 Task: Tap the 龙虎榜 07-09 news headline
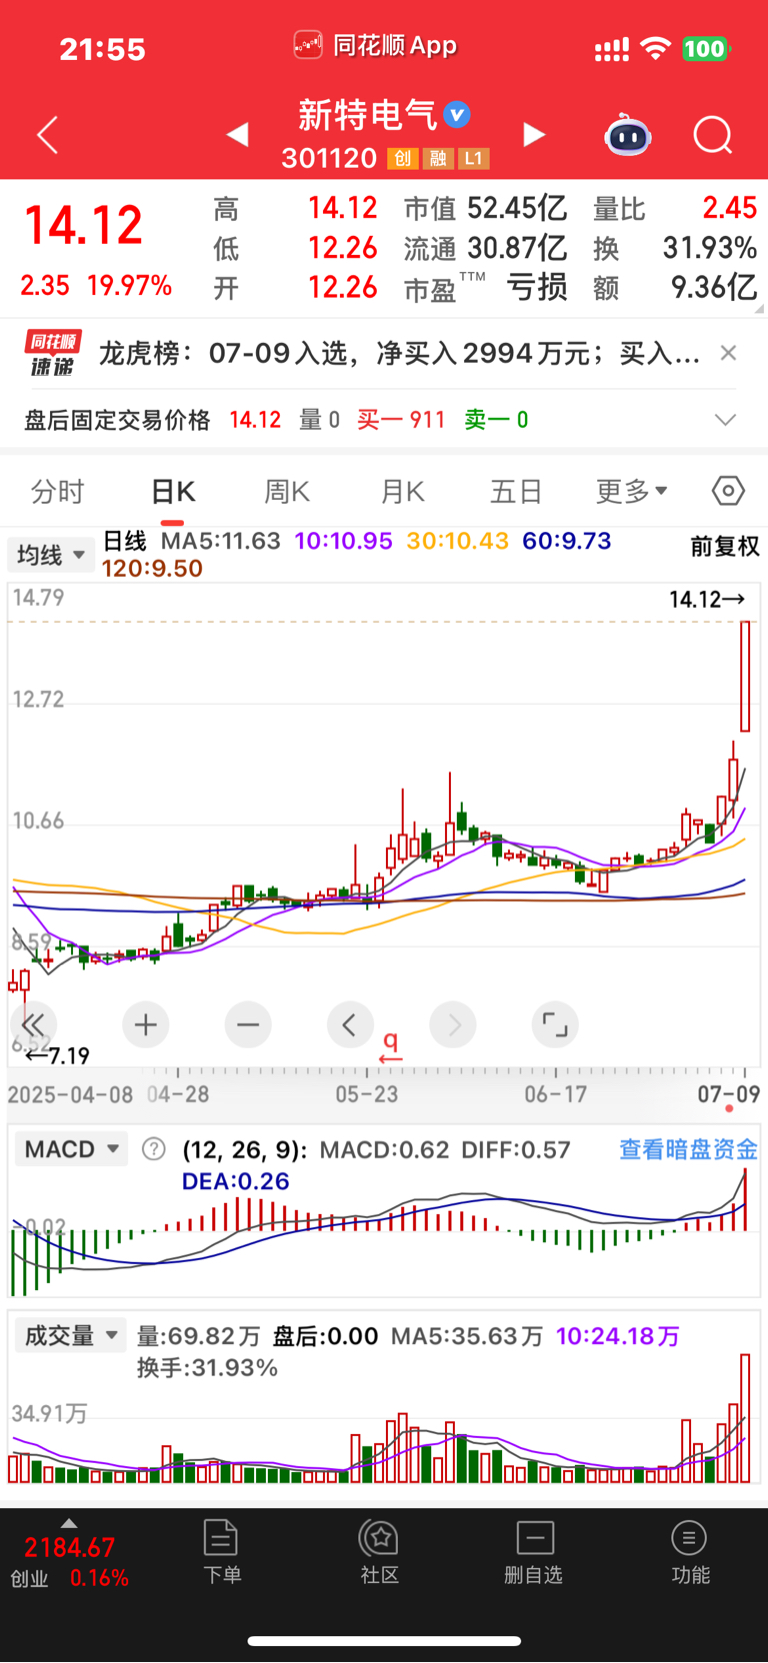click(399, 353)
